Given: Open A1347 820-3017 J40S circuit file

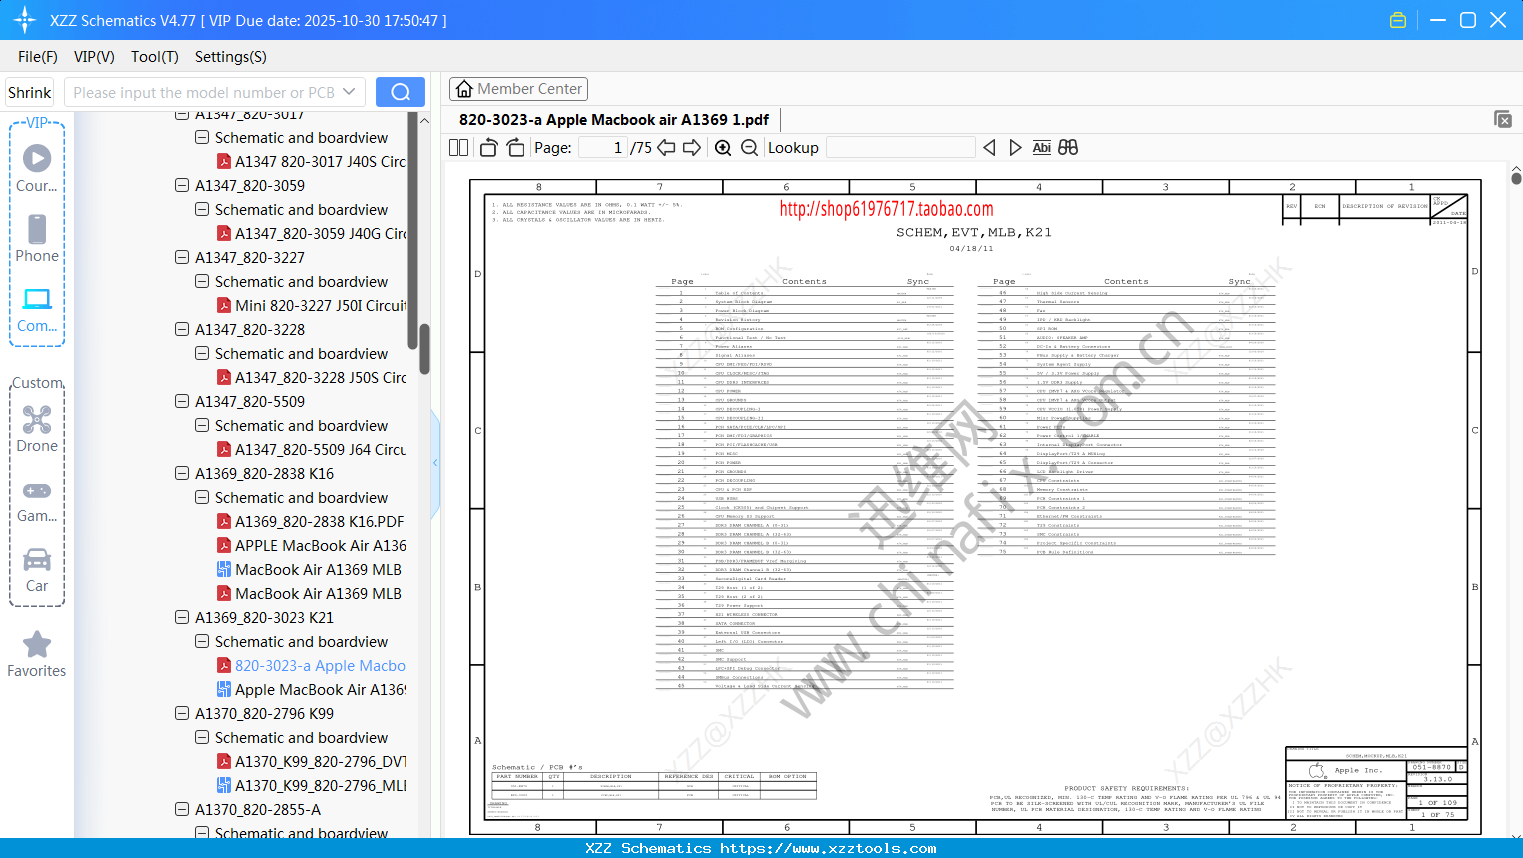Looking at the screenshot, I should (x=321, y=161).
